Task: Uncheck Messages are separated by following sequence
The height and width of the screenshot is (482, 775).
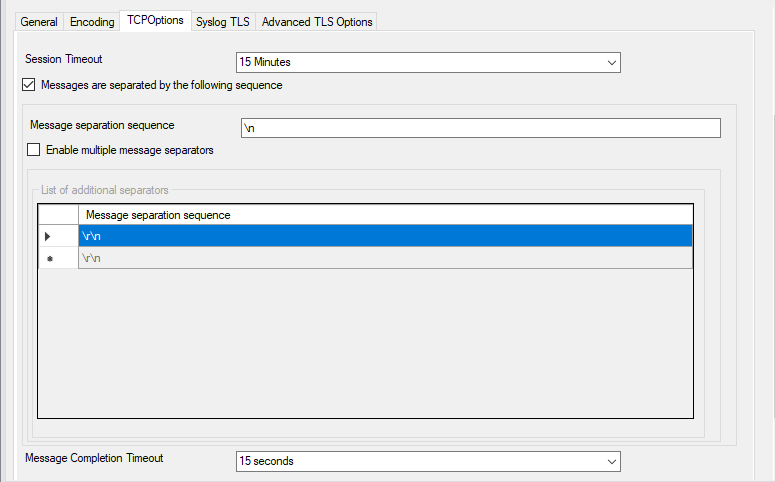Action: pos(28,86)
